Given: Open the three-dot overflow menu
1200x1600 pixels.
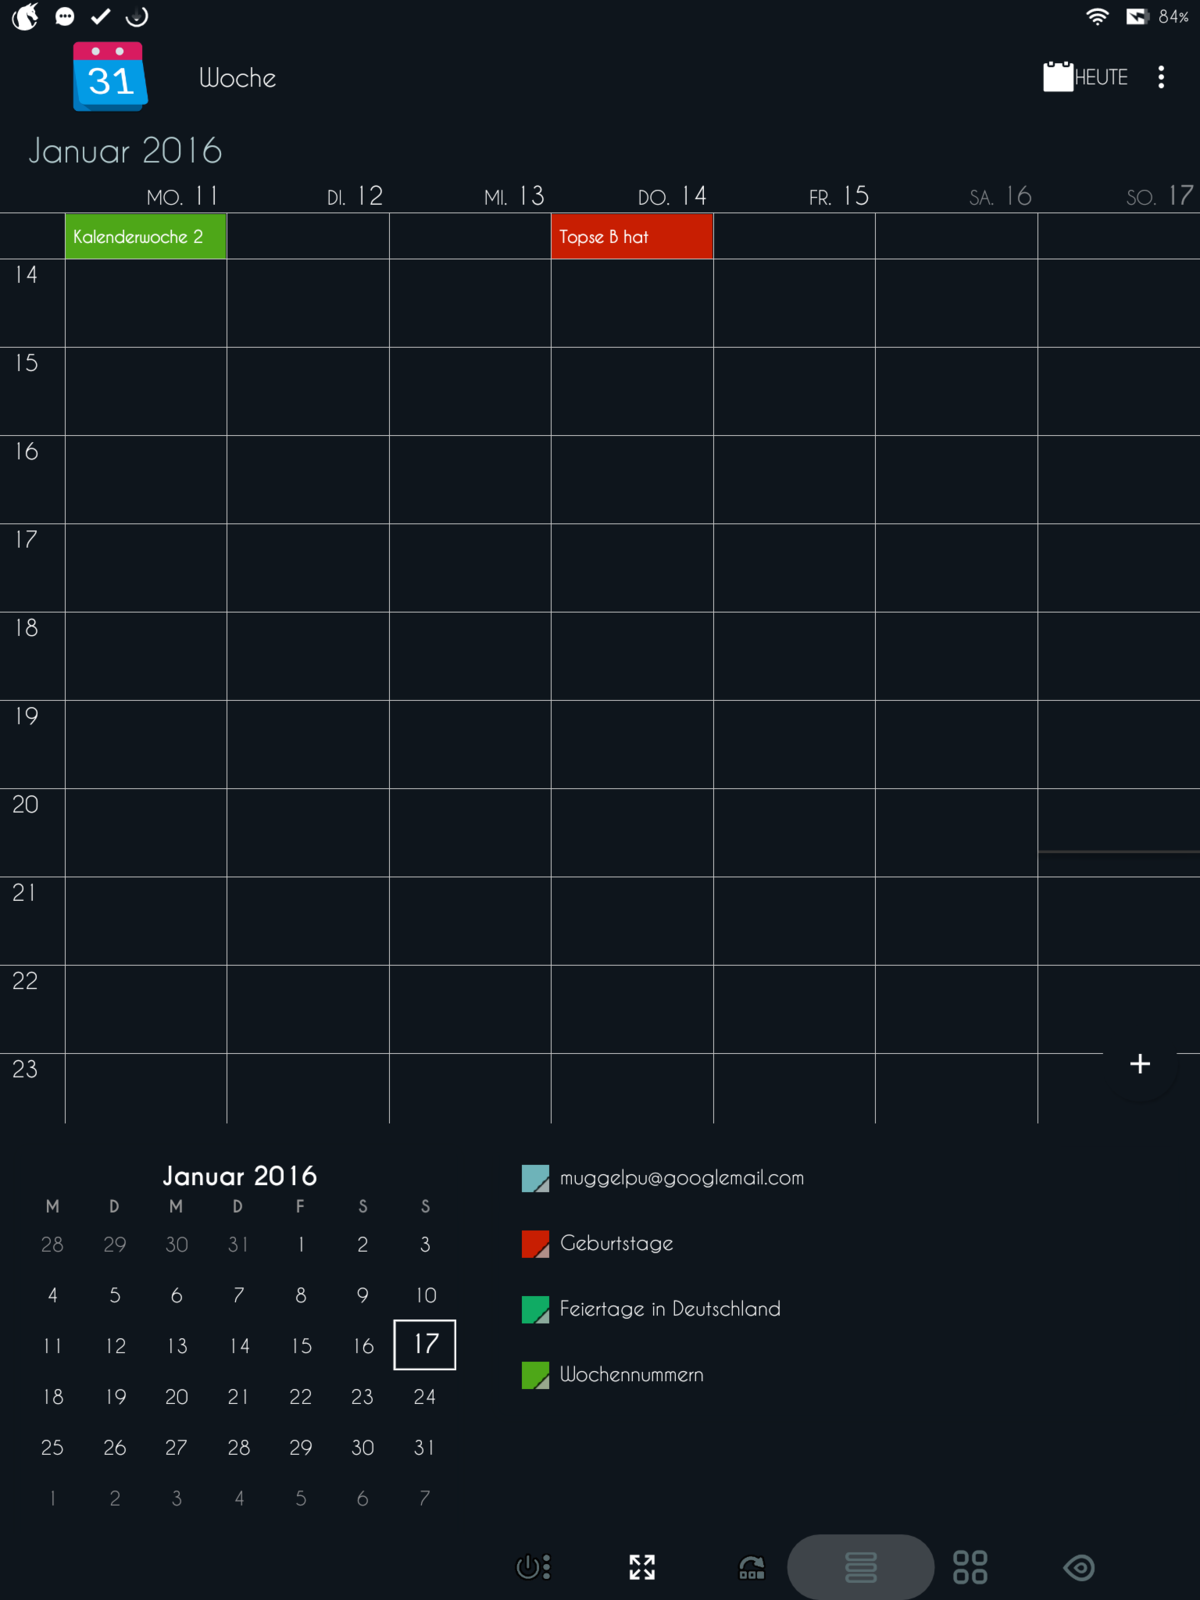Looking at the screenshot, I should click(1161, 77).
